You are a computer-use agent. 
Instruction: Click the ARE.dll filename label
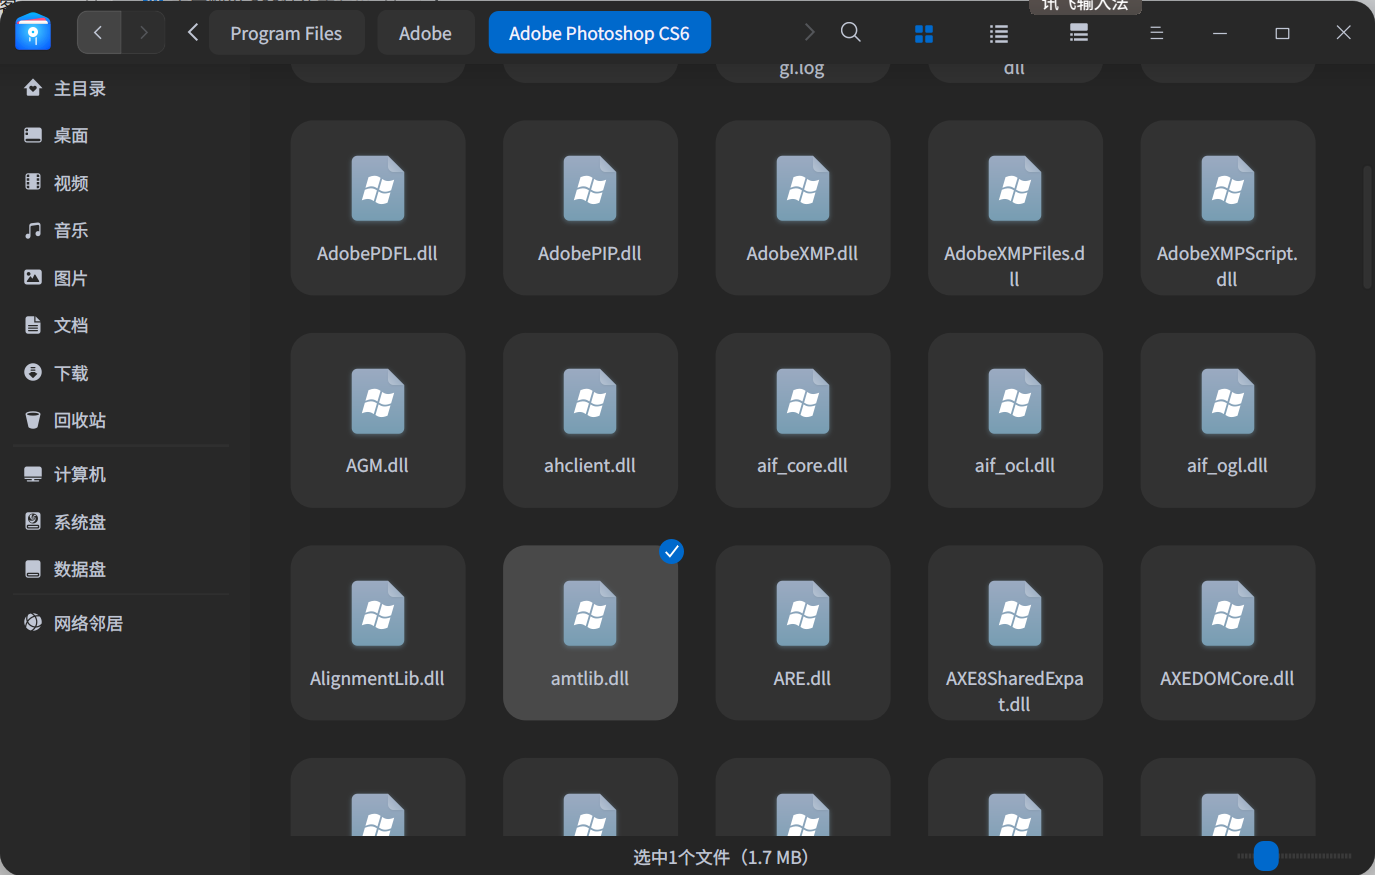(x=802, y=678)
